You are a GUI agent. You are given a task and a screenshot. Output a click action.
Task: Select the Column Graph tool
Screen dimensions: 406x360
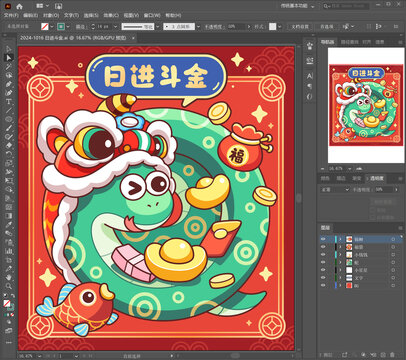(9, 251)
